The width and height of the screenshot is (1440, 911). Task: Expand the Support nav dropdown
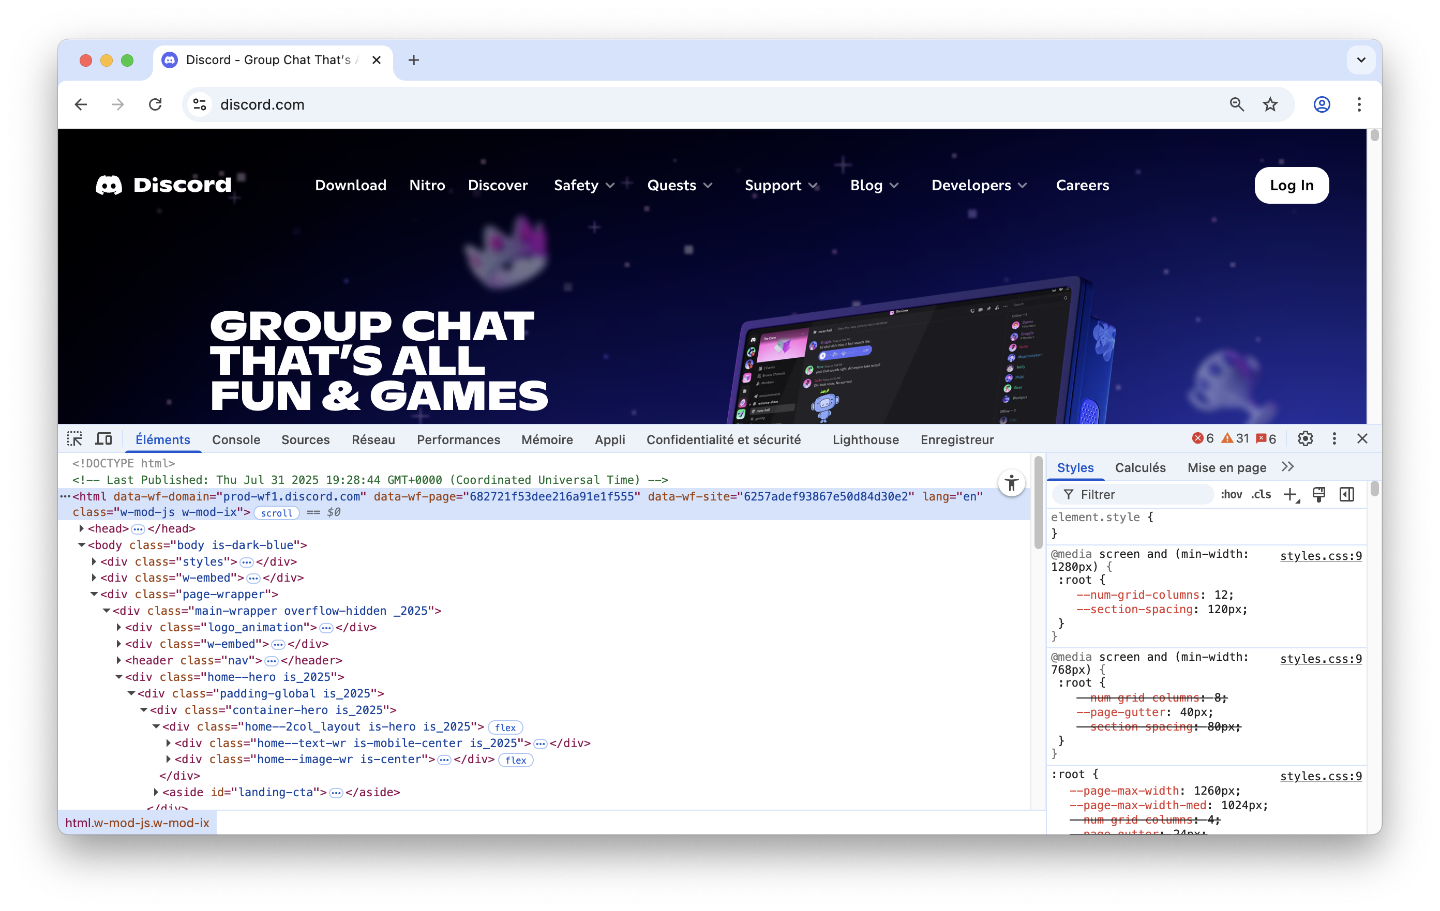coord(782,185)
